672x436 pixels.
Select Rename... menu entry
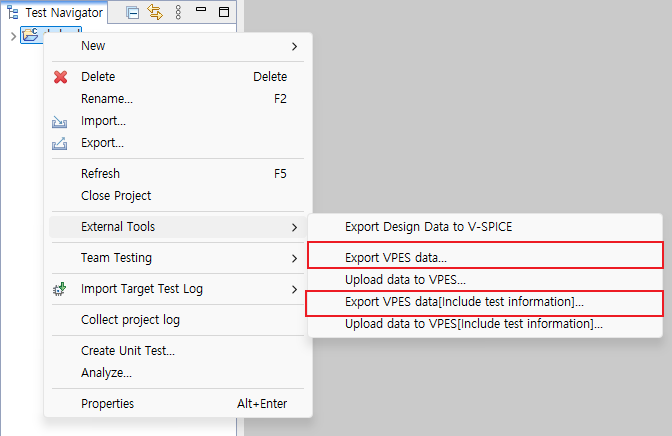(177, 99)
